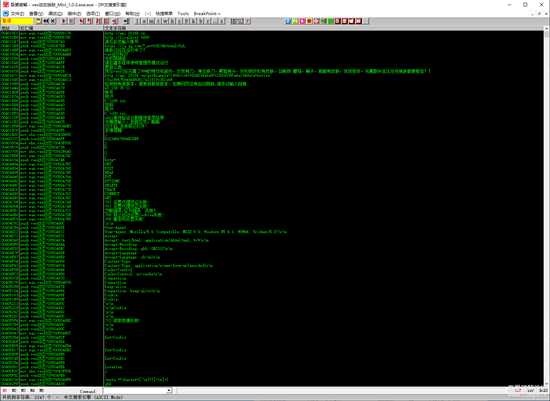Viewport: 550px width, 401px height.
Task: Click the Pause execution icon
Action: 71,21
